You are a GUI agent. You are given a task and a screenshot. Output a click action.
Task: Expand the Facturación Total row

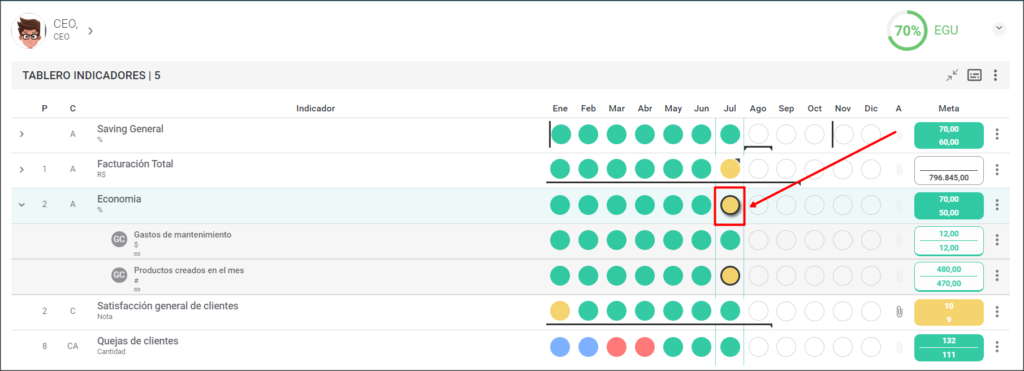coord(22,169)
